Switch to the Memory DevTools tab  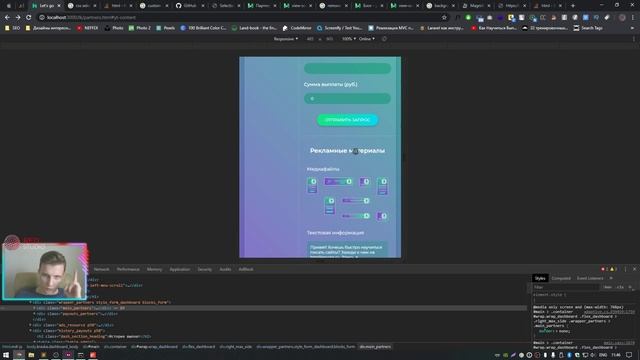tap(154, 269)
